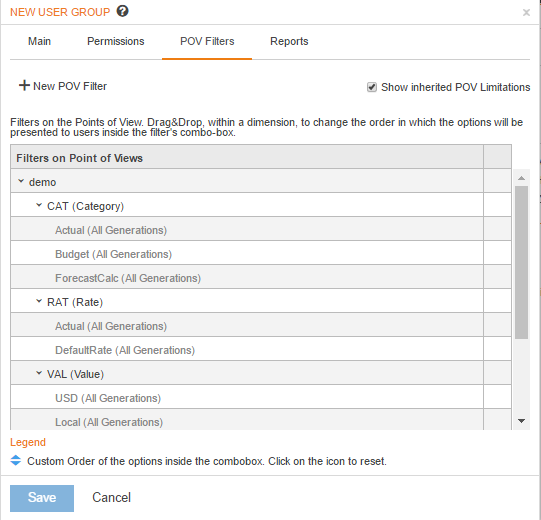Viewport: 541px width, 520px height.
Task: Click the plus icon for New POV Filter
Action: click(24, 85)
